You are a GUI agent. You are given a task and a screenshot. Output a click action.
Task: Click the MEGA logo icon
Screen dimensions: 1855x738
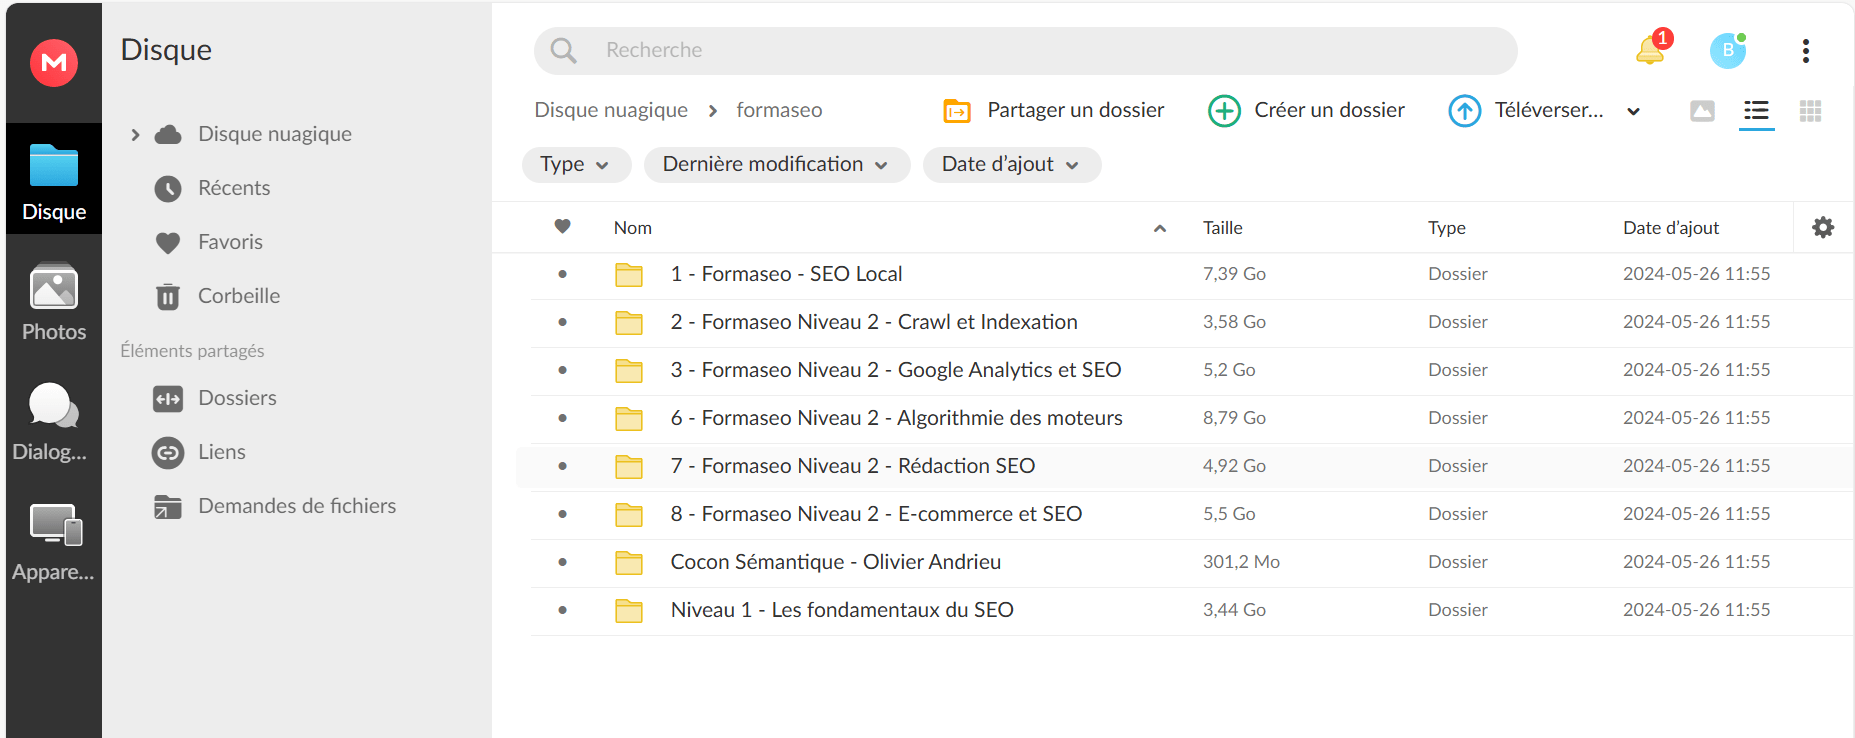(x=54, y=63)
